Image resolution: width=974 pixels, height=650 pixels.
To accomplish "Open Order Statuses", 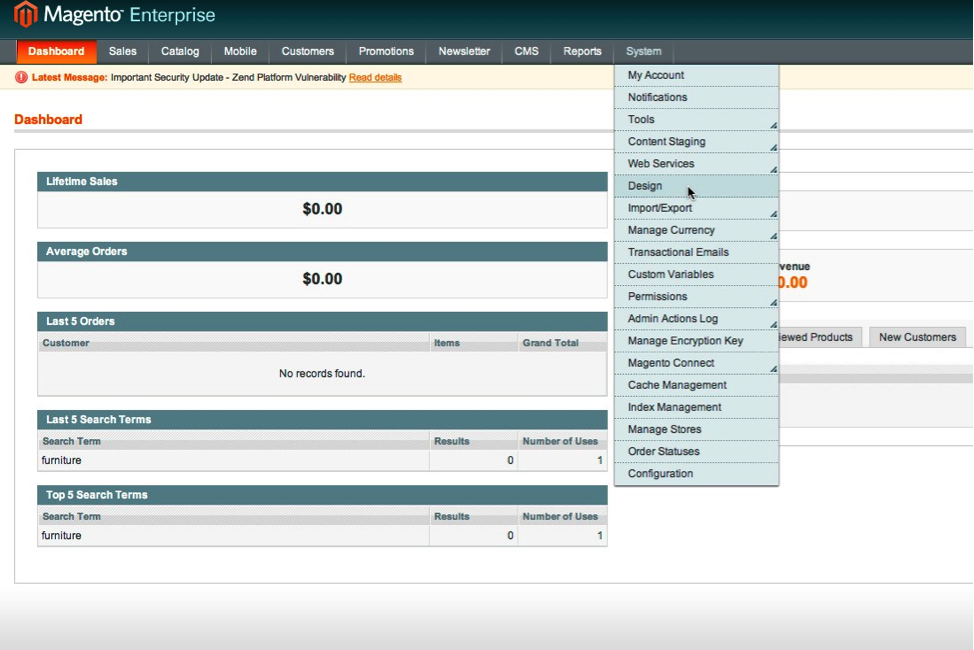I will (696, 452).
